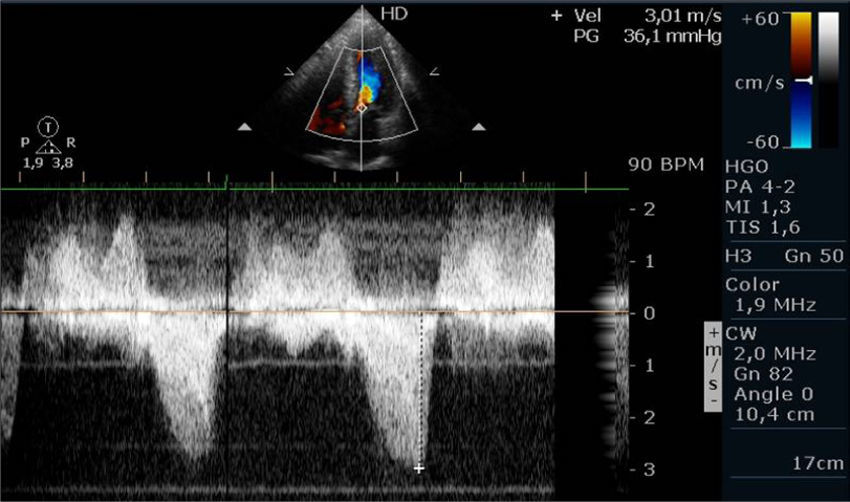Screen dimensions: 850x502
Task: Click the left focal triangle marker beside sector
Action: point(245,127)
